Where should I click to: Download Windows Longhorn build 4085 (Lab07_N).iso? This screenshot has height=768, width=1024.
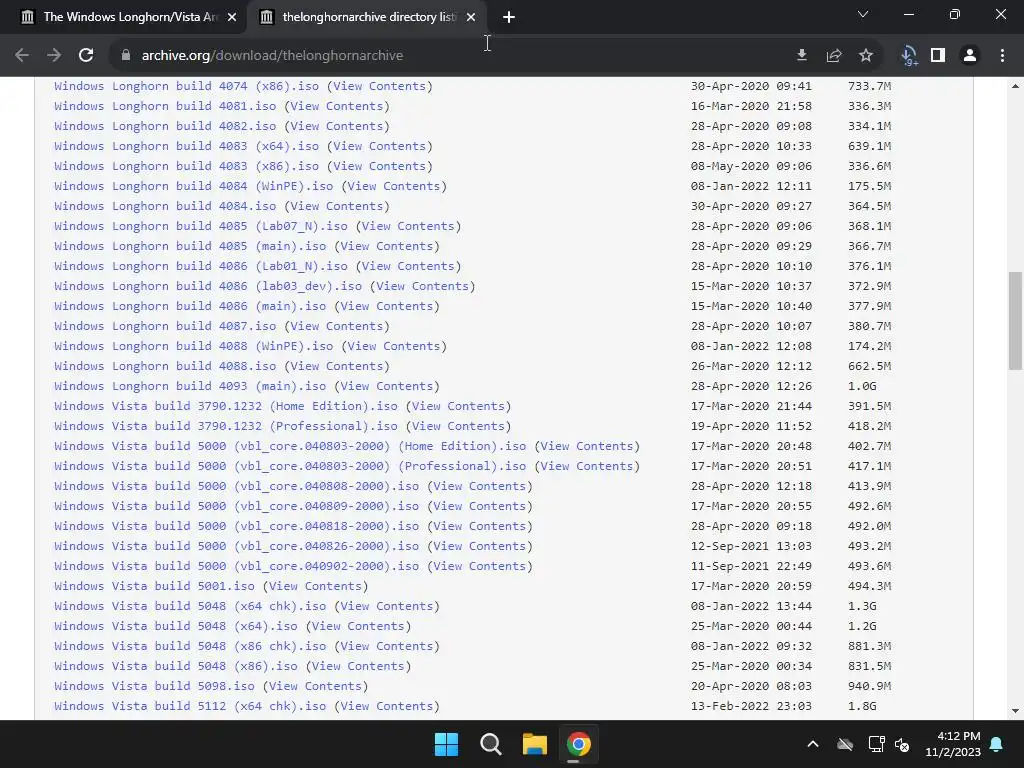pos(201,226)
